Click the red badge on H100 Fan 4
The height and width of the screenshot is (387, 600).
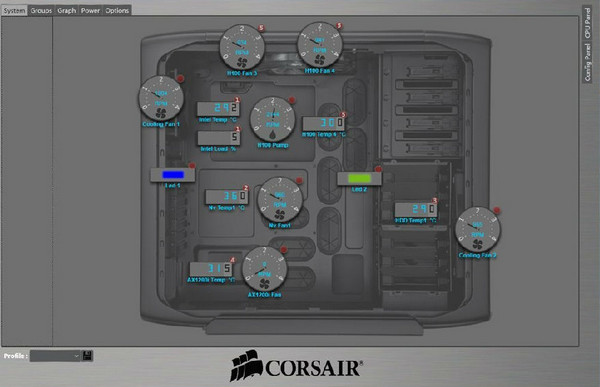coord(339,26)
